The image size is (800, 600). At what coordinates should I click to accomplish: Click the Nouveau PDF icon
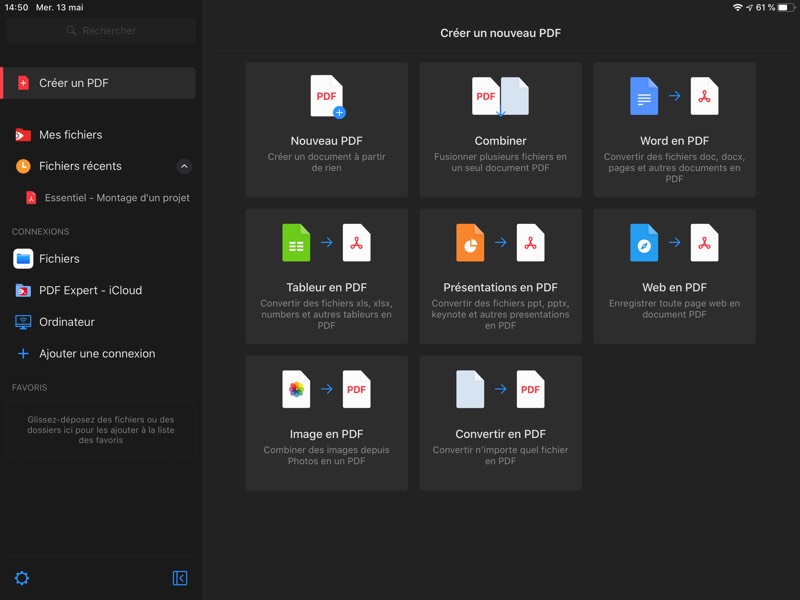[x=326, y=97]
